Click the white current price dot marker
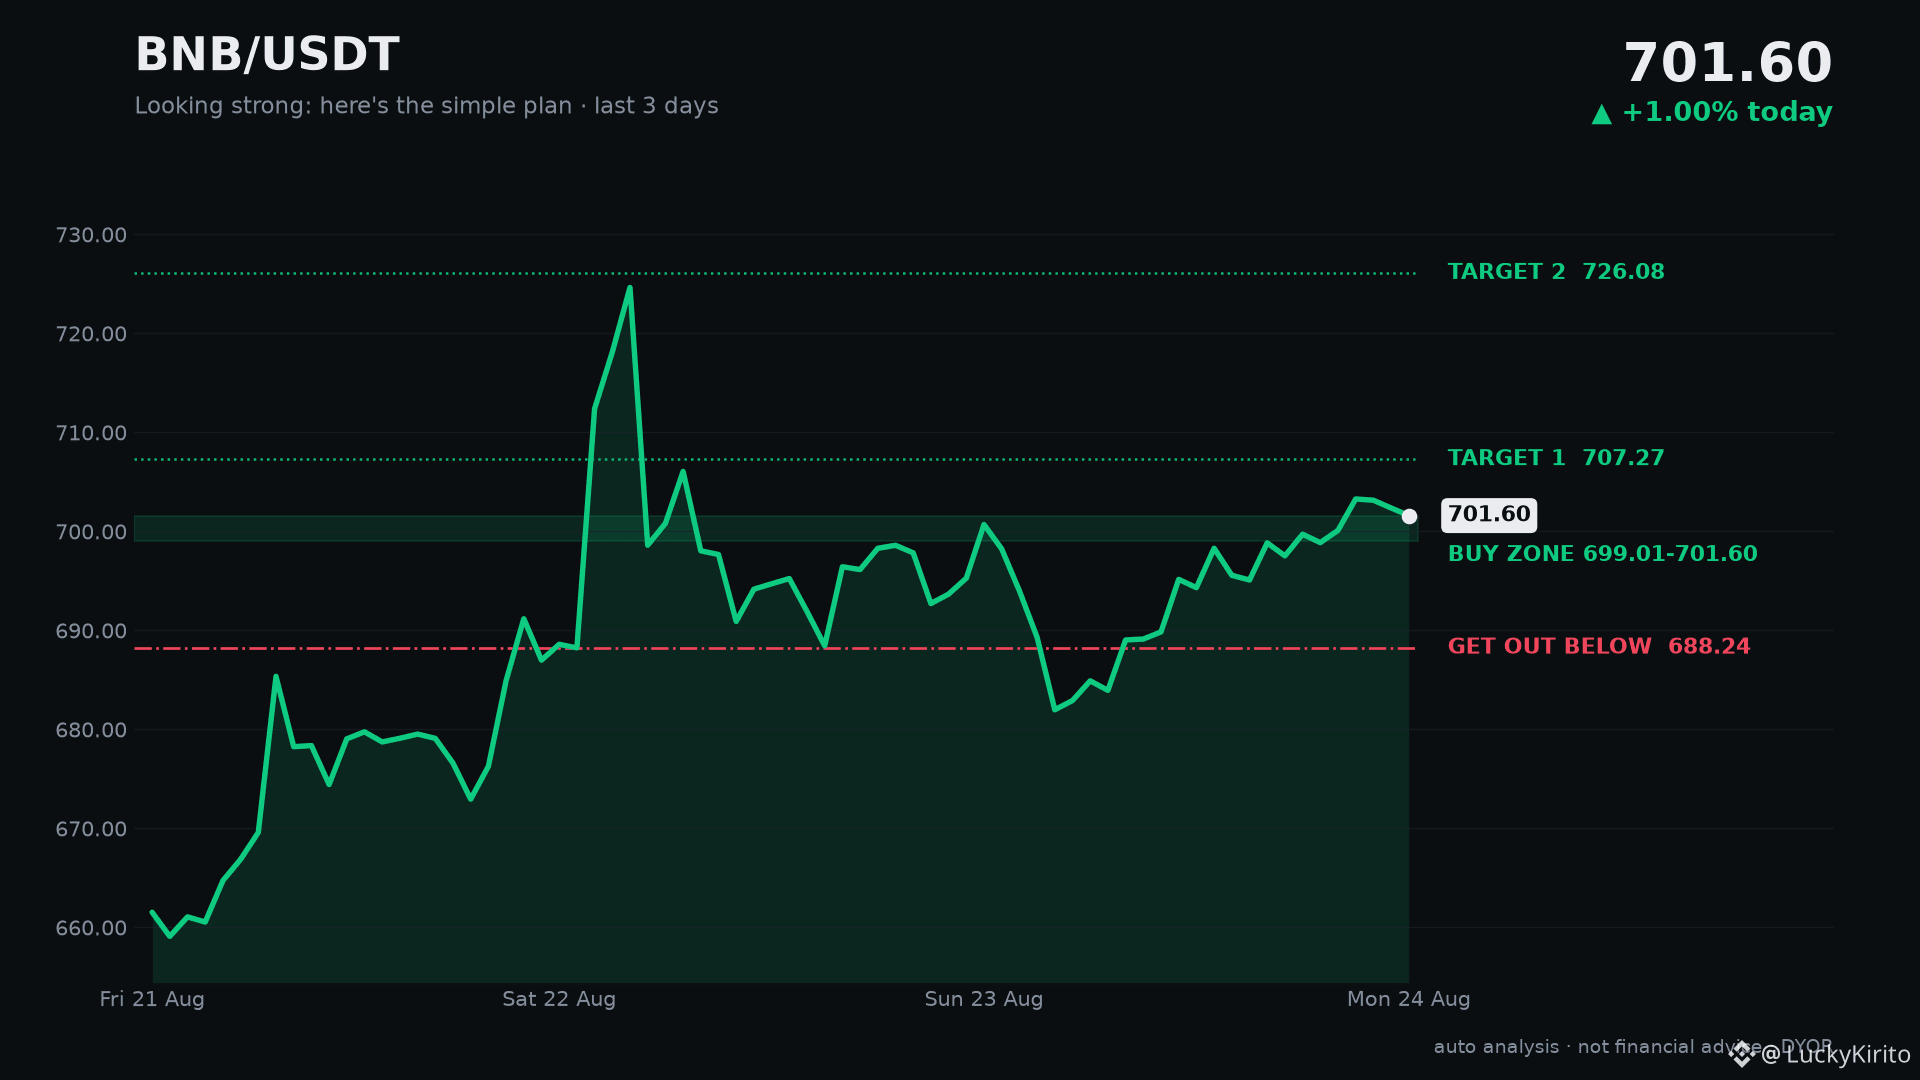The height and width of the screenshot is (1080, 1920). click(x=1409, y=516)
